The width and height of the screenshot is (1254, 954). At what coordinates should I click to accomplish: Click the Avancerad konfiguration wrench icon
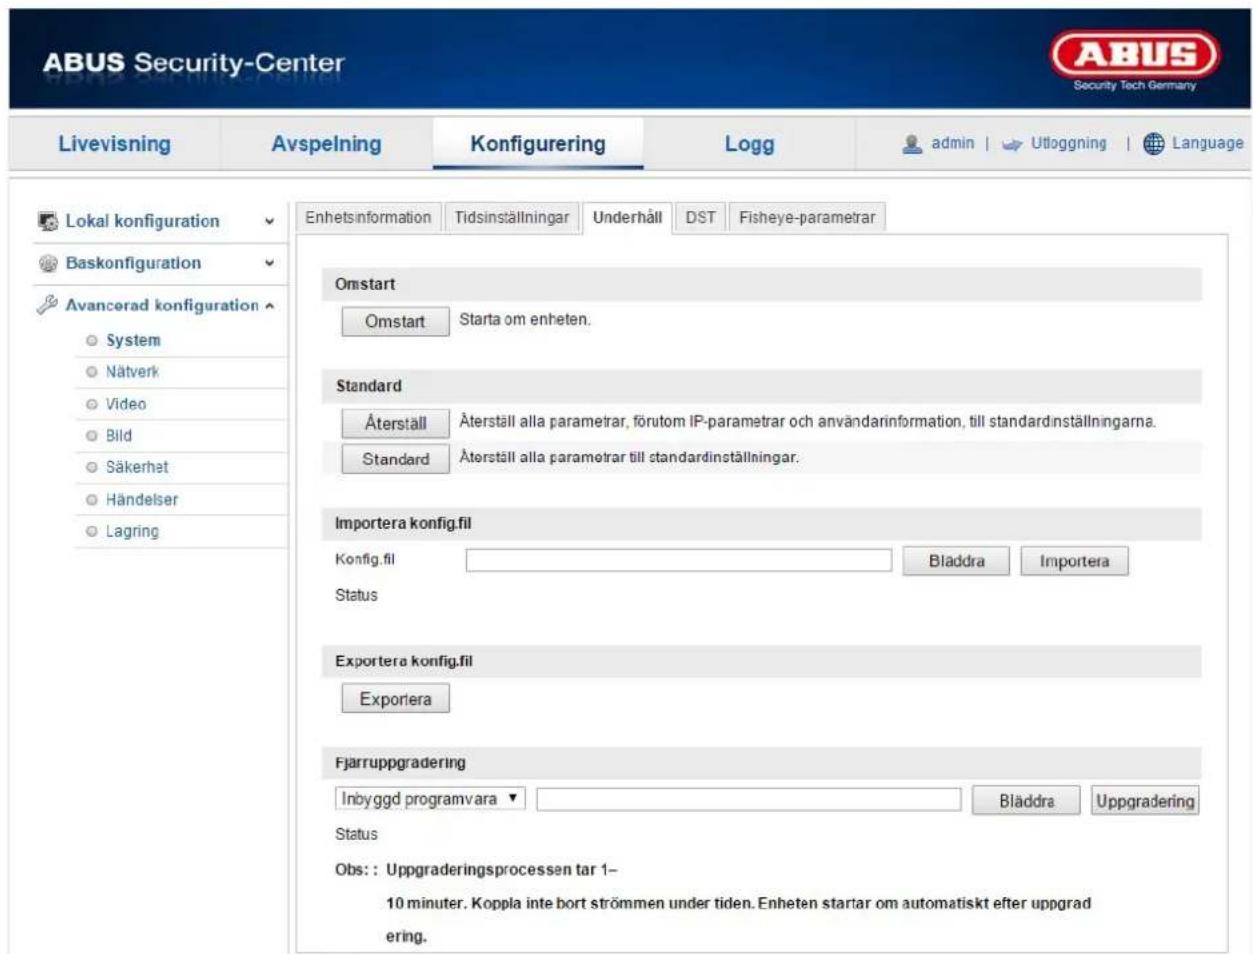47,305
